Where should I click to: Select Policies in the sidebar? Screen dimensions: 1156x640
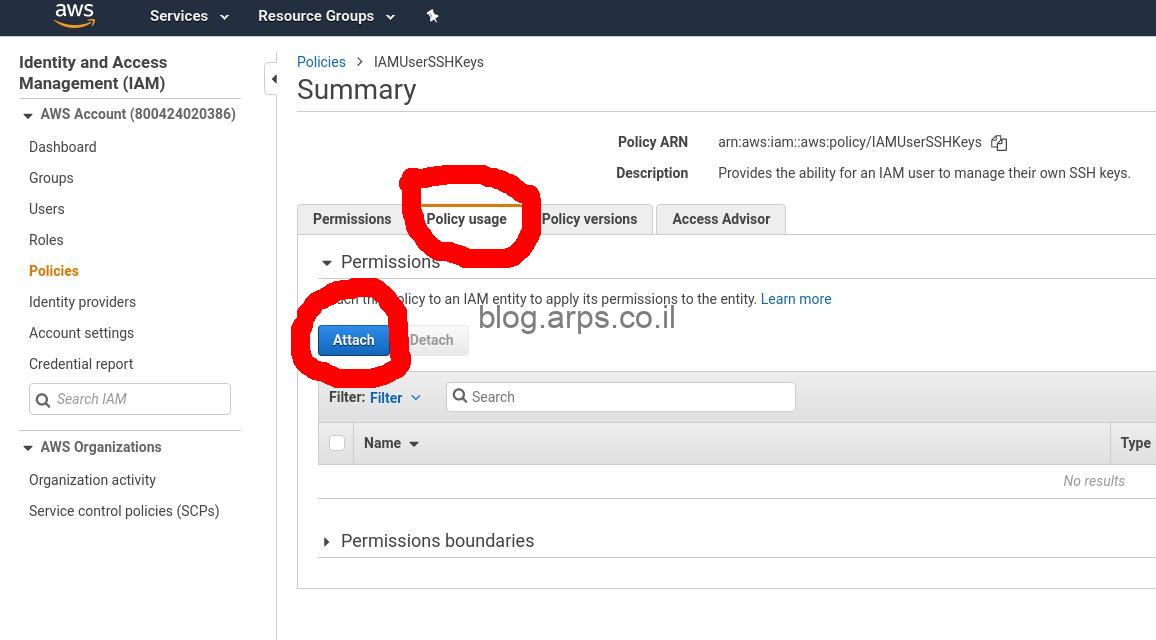point(54,271)
